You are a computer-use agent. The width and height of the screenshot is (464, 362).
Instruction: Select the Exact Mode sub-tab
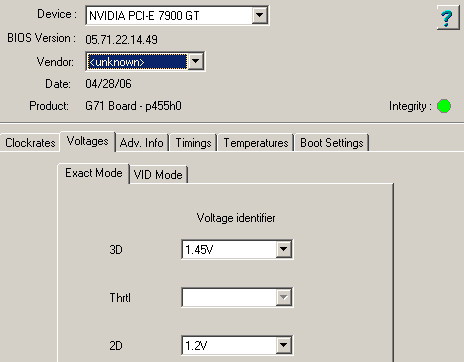tap(94, 173)
